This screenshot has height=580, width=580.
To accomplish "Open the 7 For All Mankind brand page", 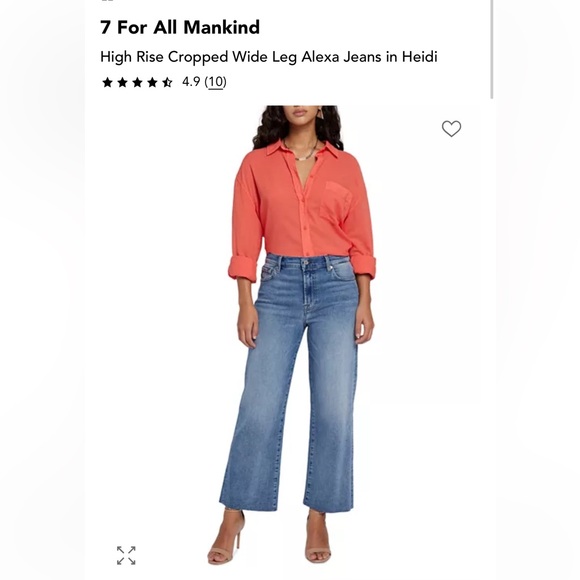I will point(180,27).
